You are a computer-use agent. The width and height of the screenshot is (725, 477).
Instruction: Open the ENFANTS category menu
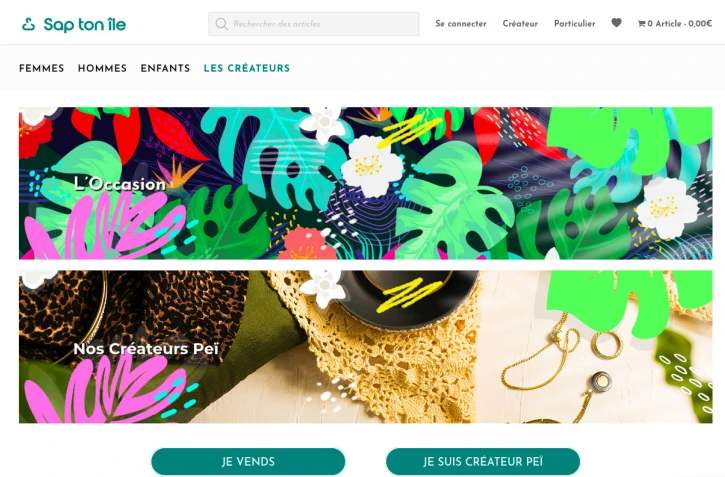tap(165, 68)
